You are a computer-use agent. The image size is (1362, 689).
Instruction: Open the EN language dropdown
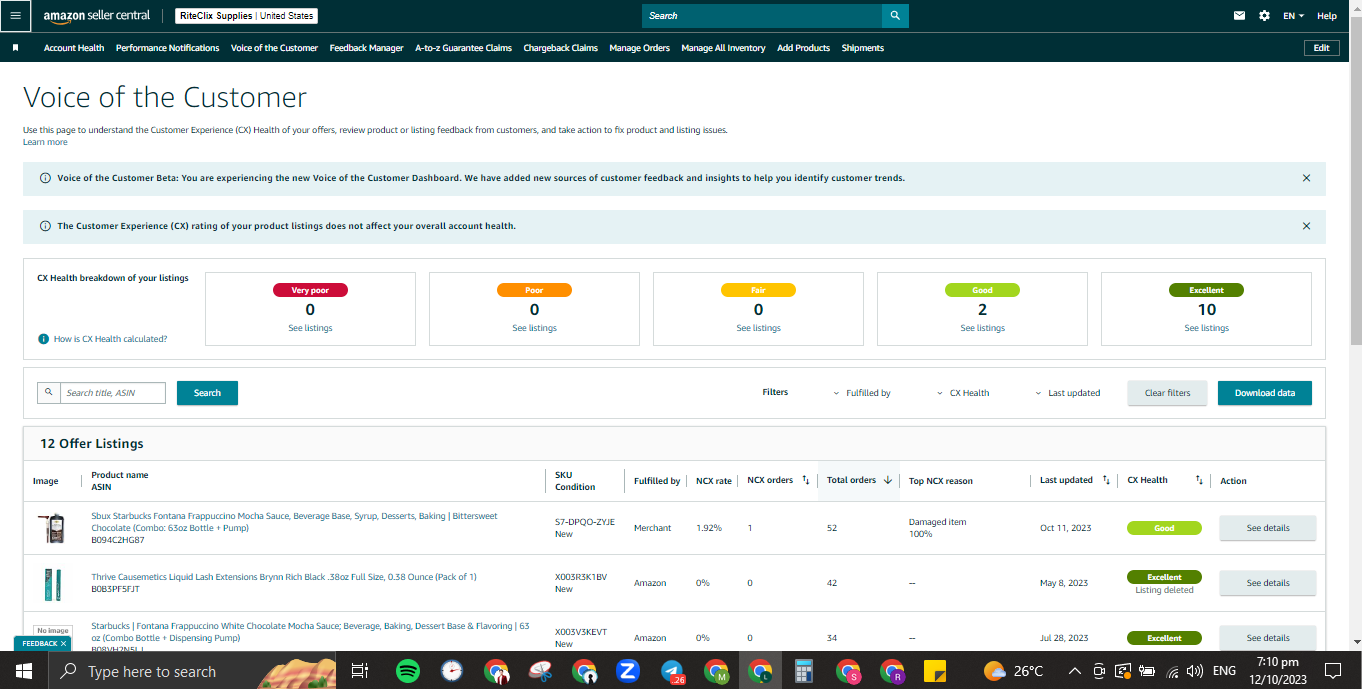(x=1294, y=16)
